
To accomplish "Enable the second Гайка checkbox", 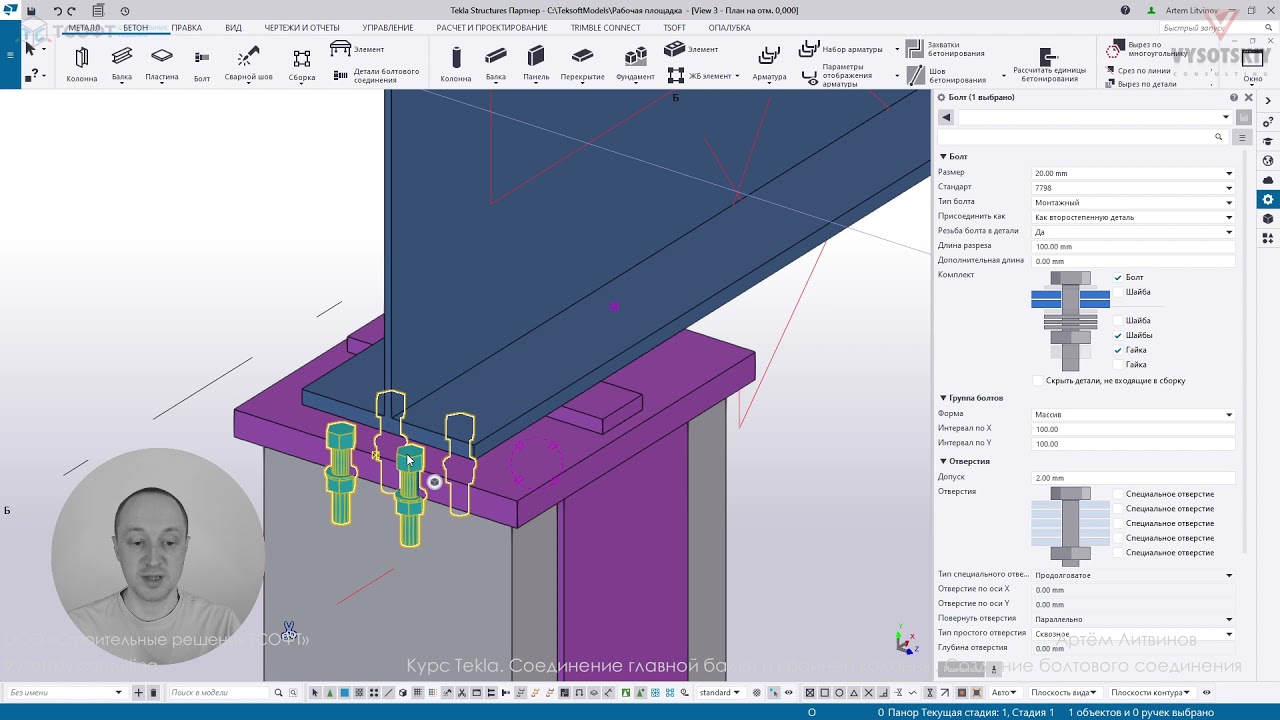I will point(1118,365).
